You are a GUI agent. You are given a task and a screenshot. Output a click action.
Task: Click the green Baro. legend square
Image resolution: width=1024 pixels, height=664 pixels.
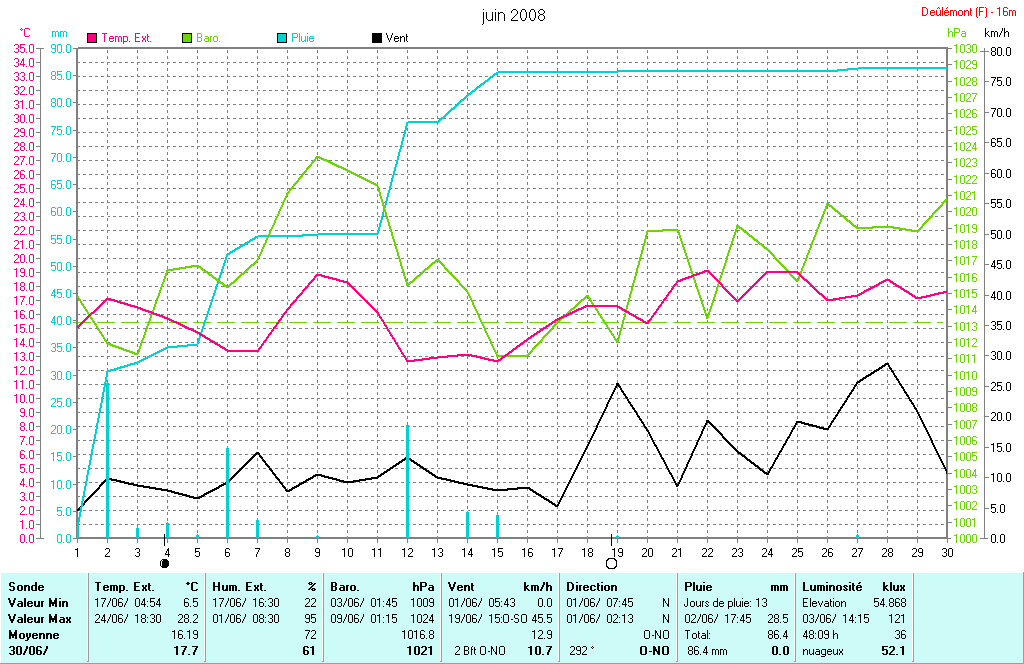(x=187, y=38)
